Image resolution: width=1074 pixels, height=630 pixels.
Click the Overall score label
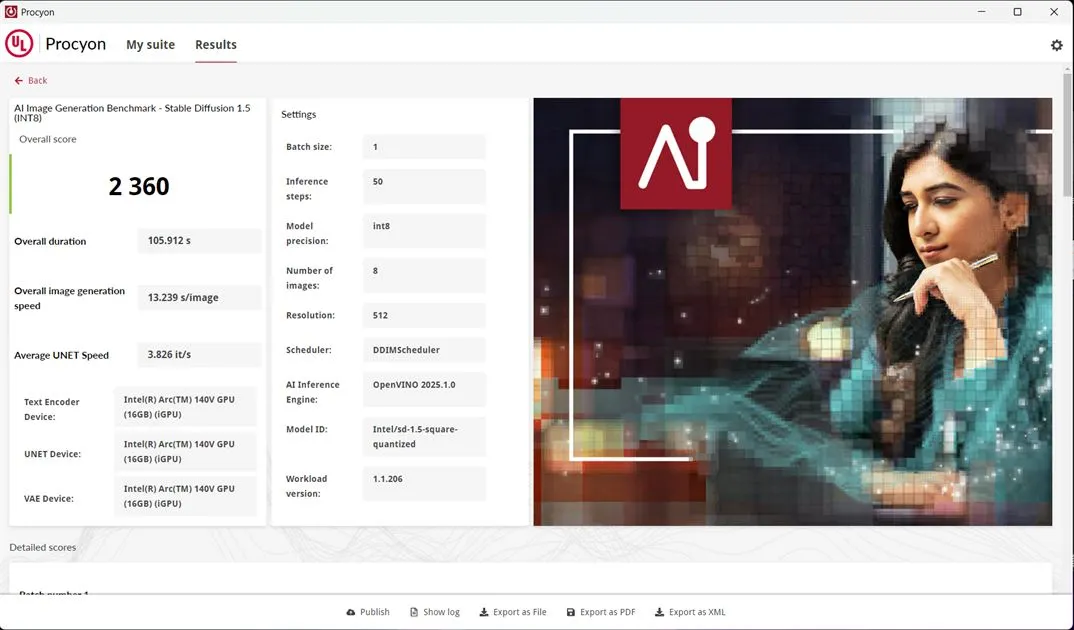click(48, 139)
